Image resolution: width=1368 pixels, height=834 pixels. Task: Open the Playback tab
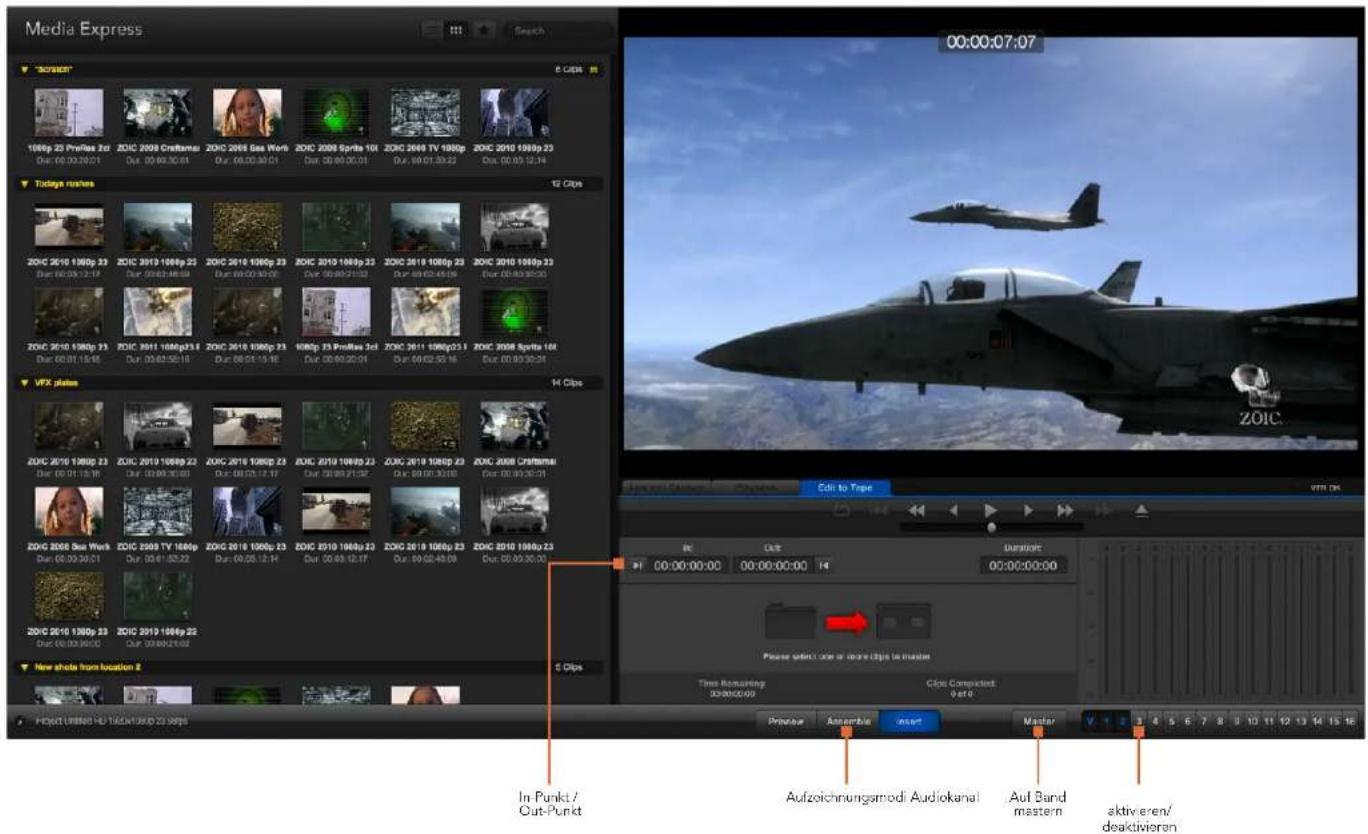point(757,487)
